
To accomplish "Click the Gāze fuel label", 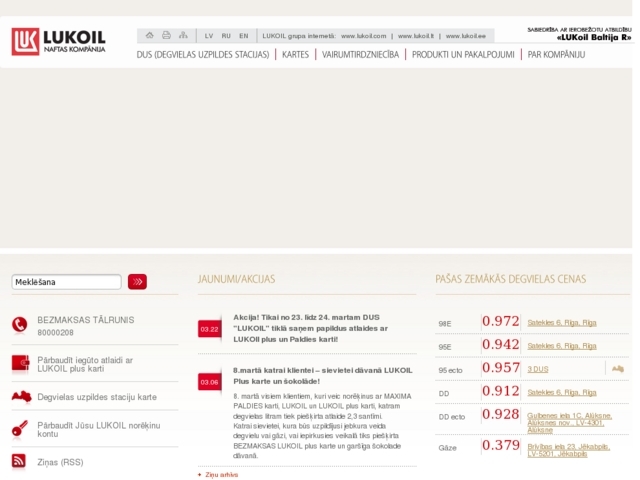I will tap(447, 448).
